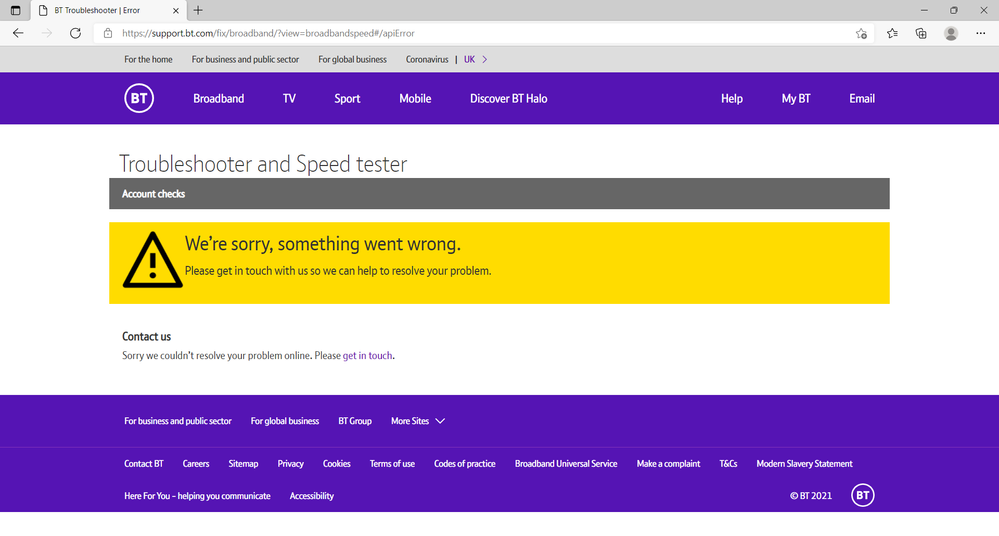Open new browser tab with plus button
Screen dimensions: 999x536
point(198,10)
